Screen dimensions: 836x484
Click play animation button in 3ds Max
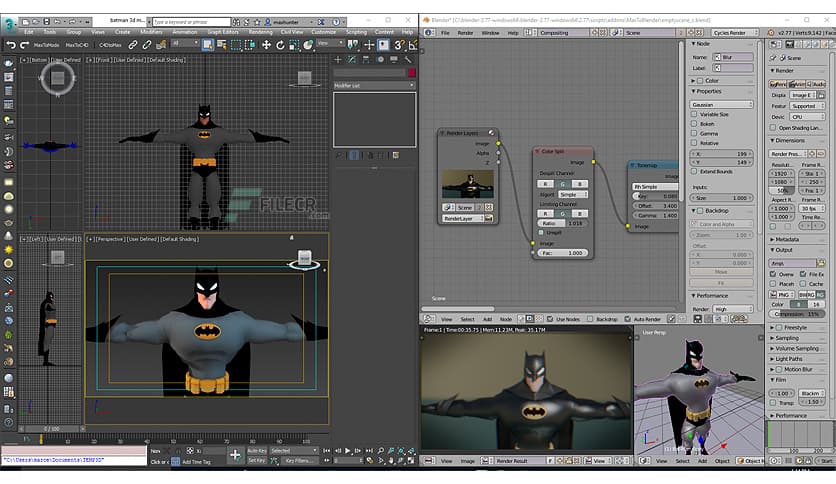click(348, 451)
